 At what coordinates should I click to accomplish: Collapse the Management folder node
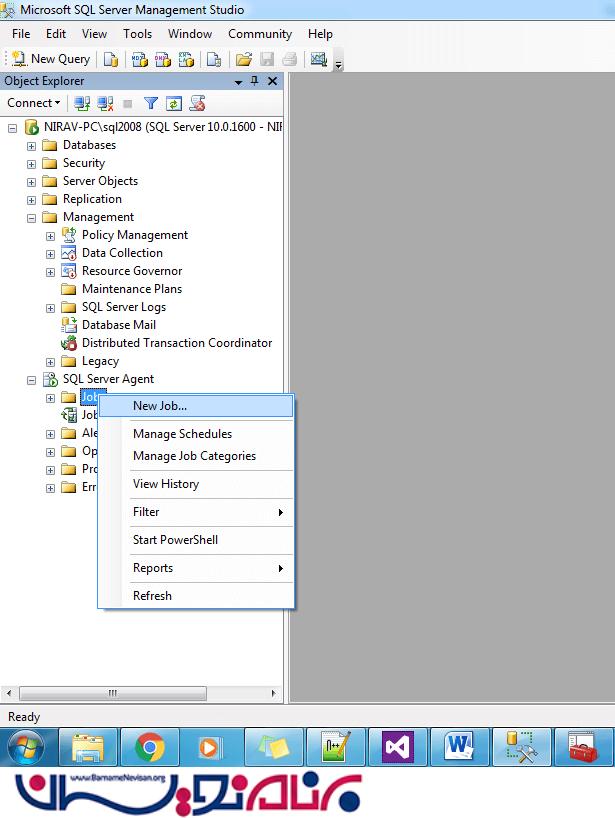click(x=31, y=218)
